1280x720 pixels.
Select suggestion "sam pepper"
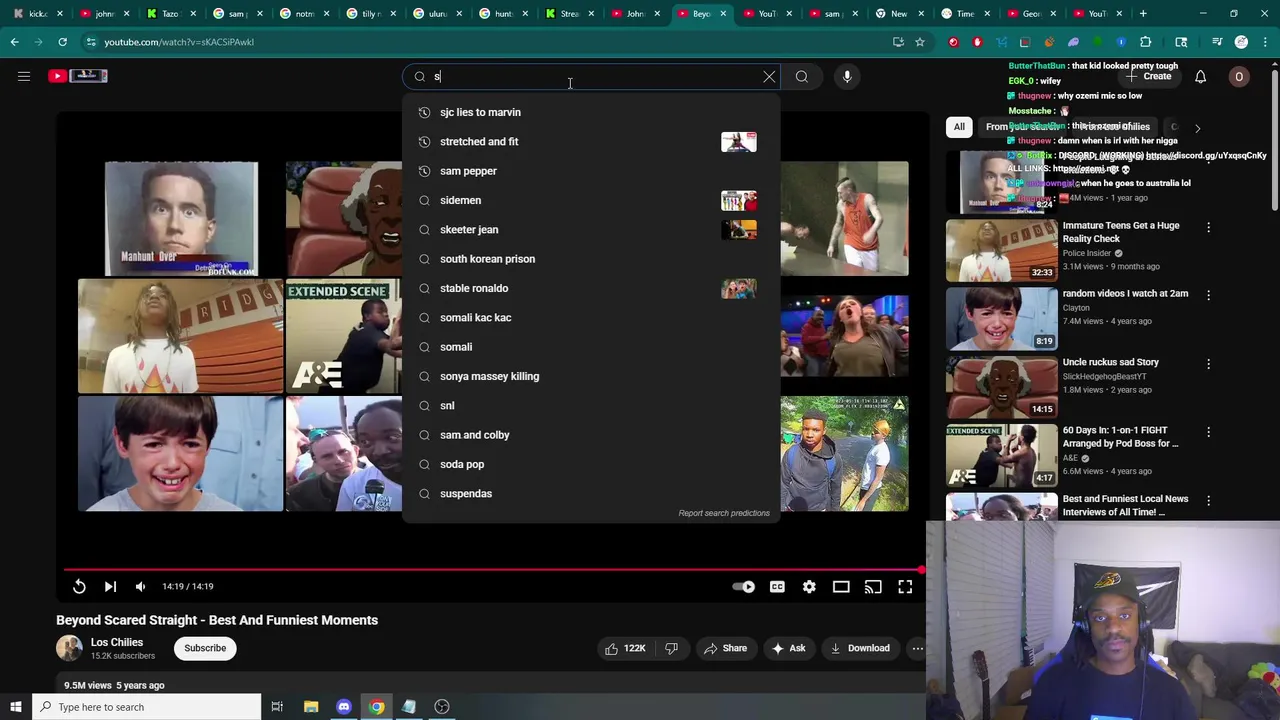tap(590, 171)
